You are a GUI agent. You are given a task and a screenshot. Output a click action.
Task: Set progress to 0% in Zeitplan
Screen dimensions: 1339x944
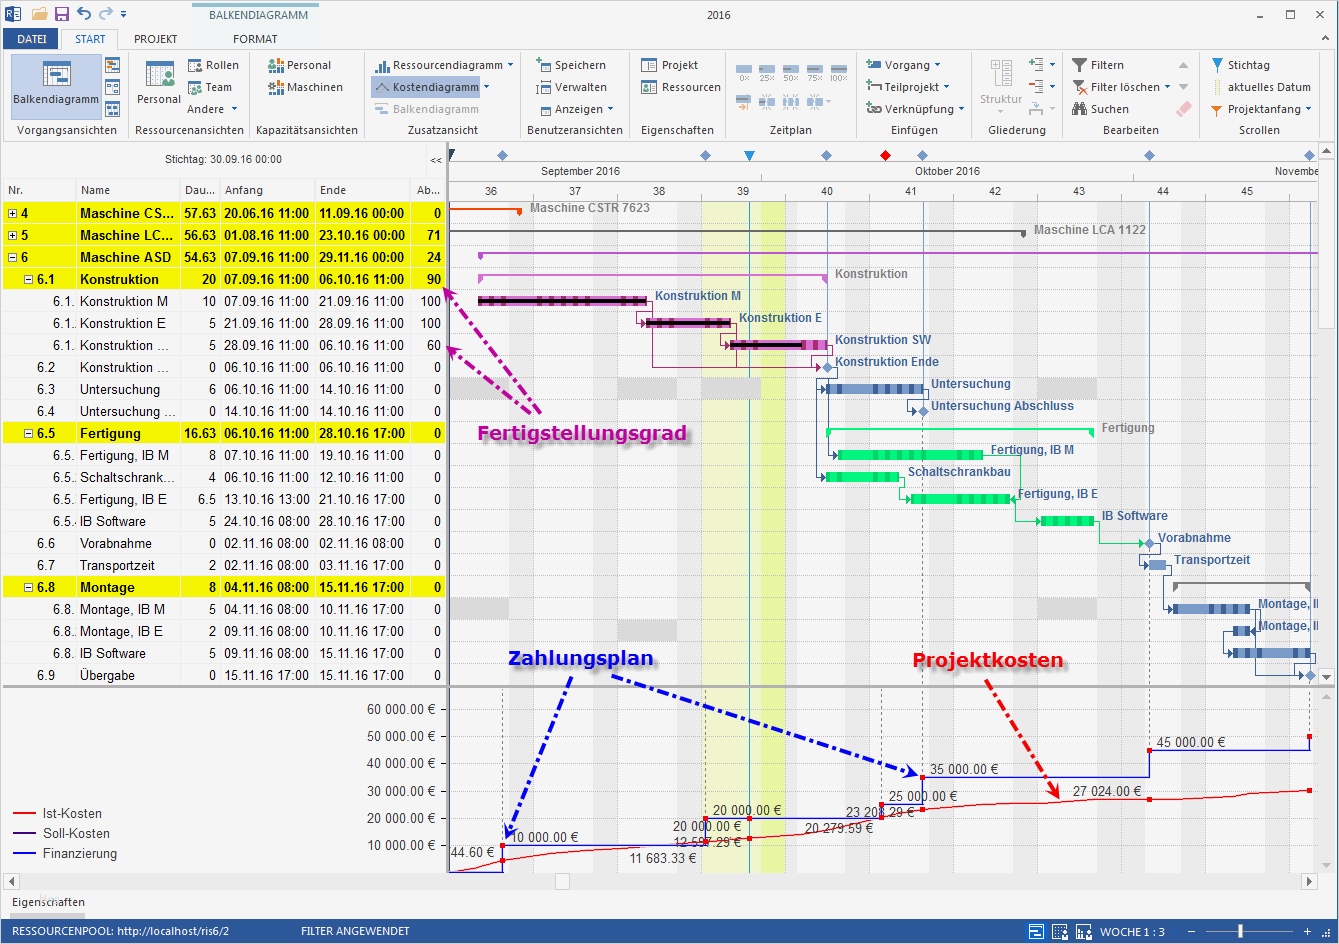coord(744,73)
